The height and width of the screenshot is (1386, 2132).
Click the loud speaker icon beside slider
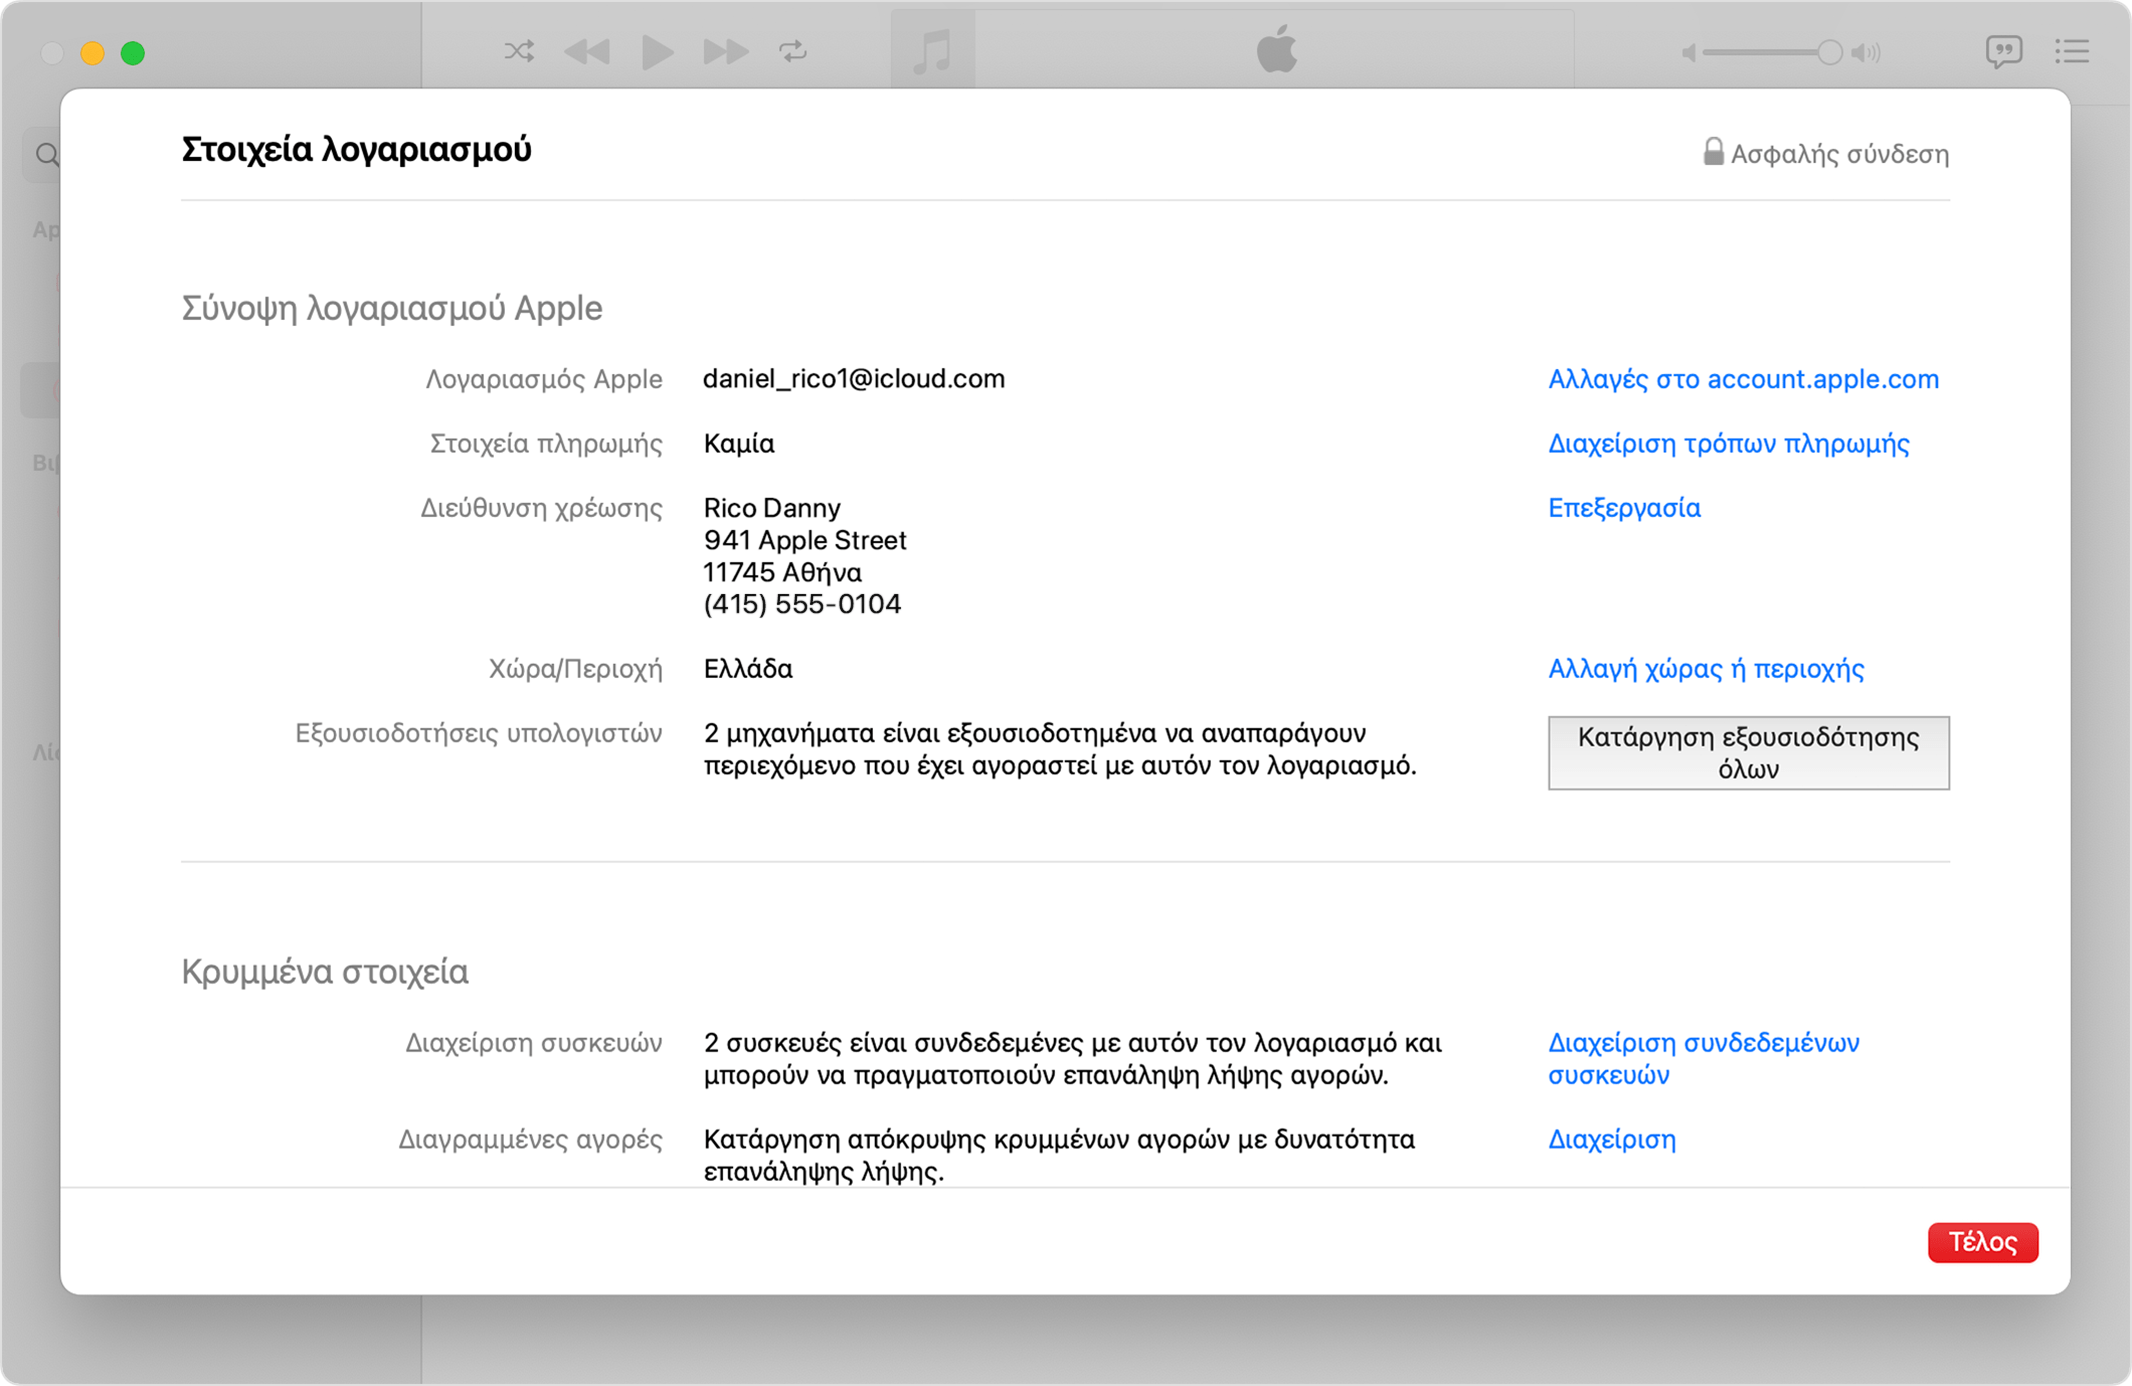pos(1866,52)
